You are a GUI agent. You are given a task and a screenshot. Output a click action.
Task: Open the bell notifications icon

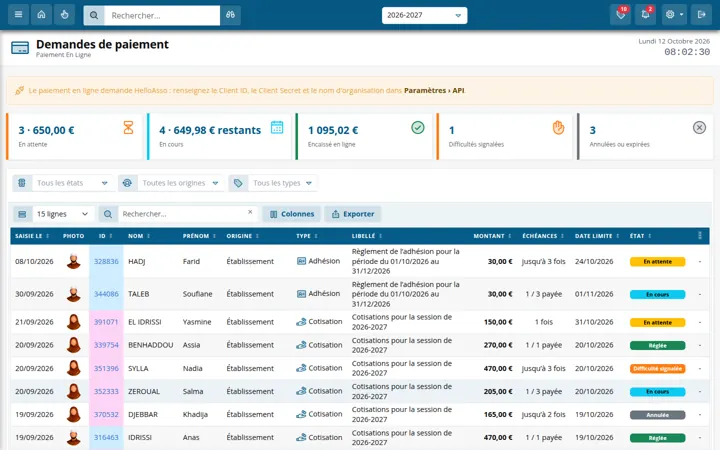[x=645, y=15]
